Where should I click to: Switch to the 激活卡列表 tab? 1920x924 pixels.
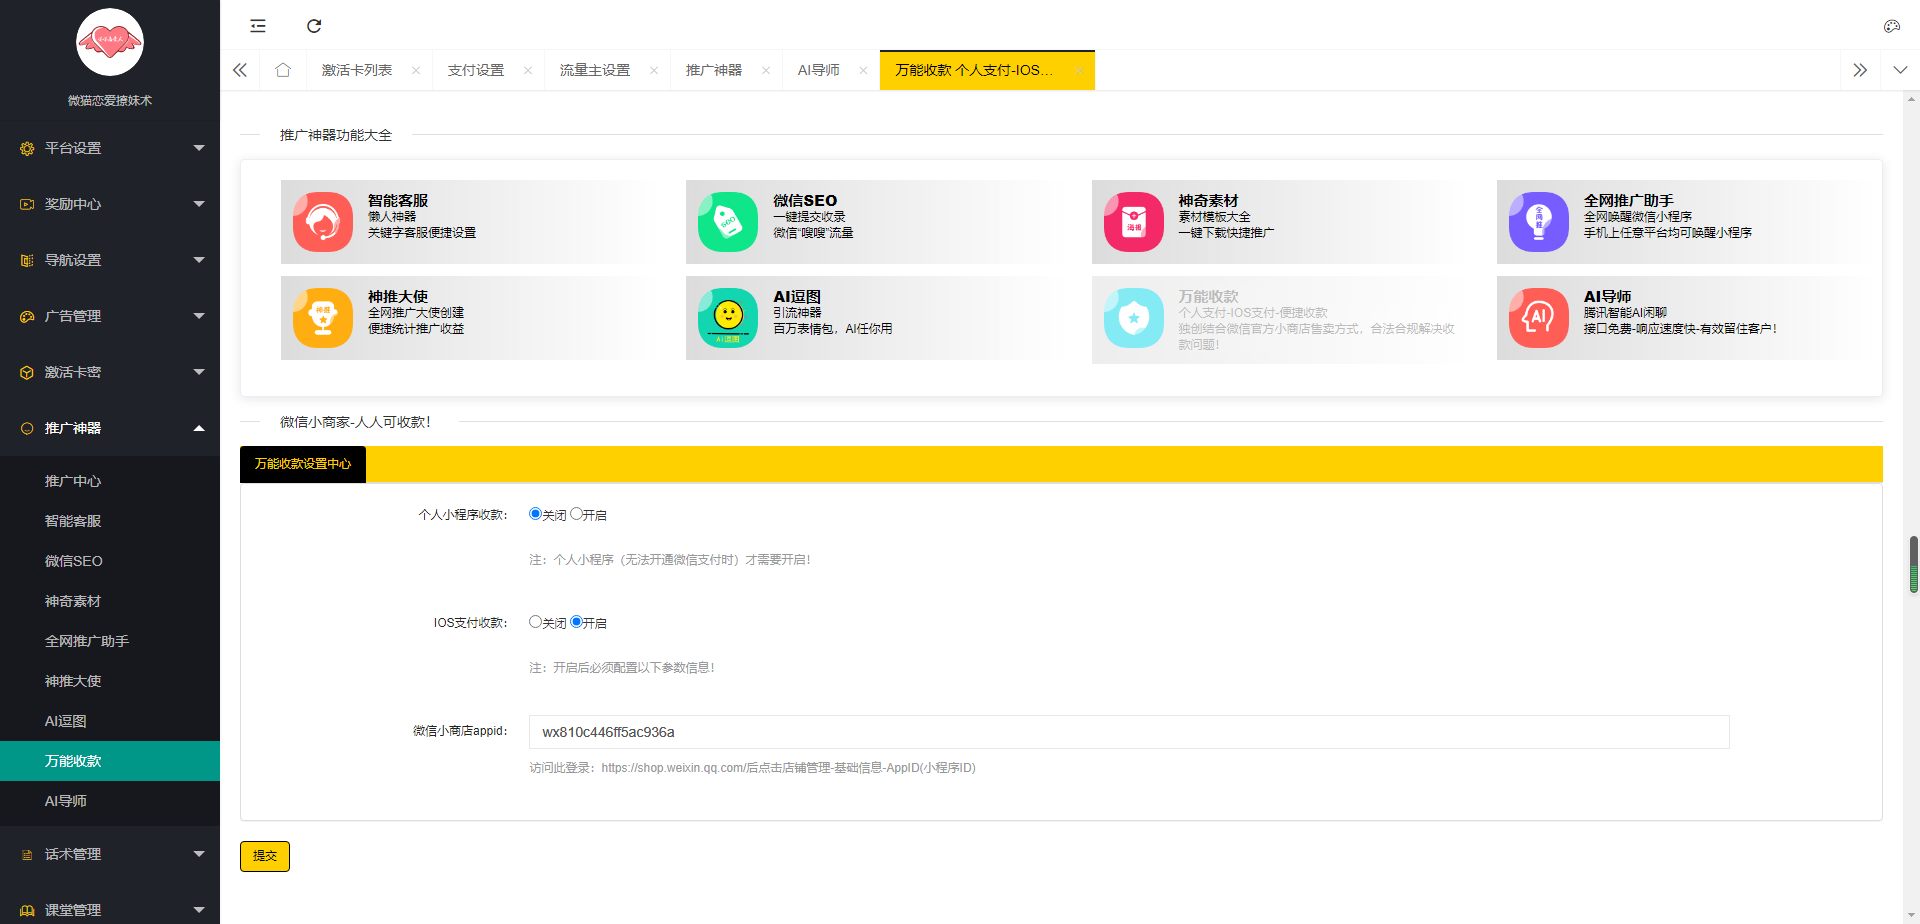(x=357, y=70)
